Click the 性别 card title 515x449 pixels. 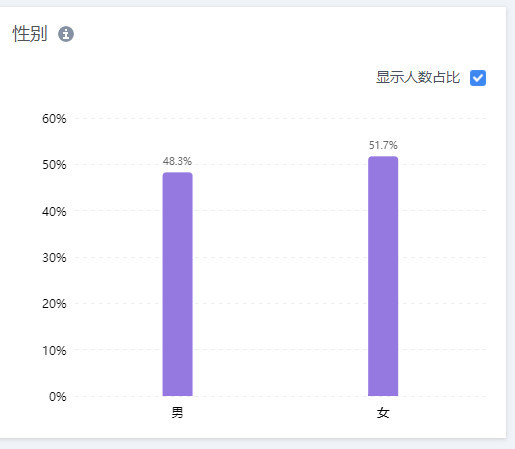click(30, 34)
